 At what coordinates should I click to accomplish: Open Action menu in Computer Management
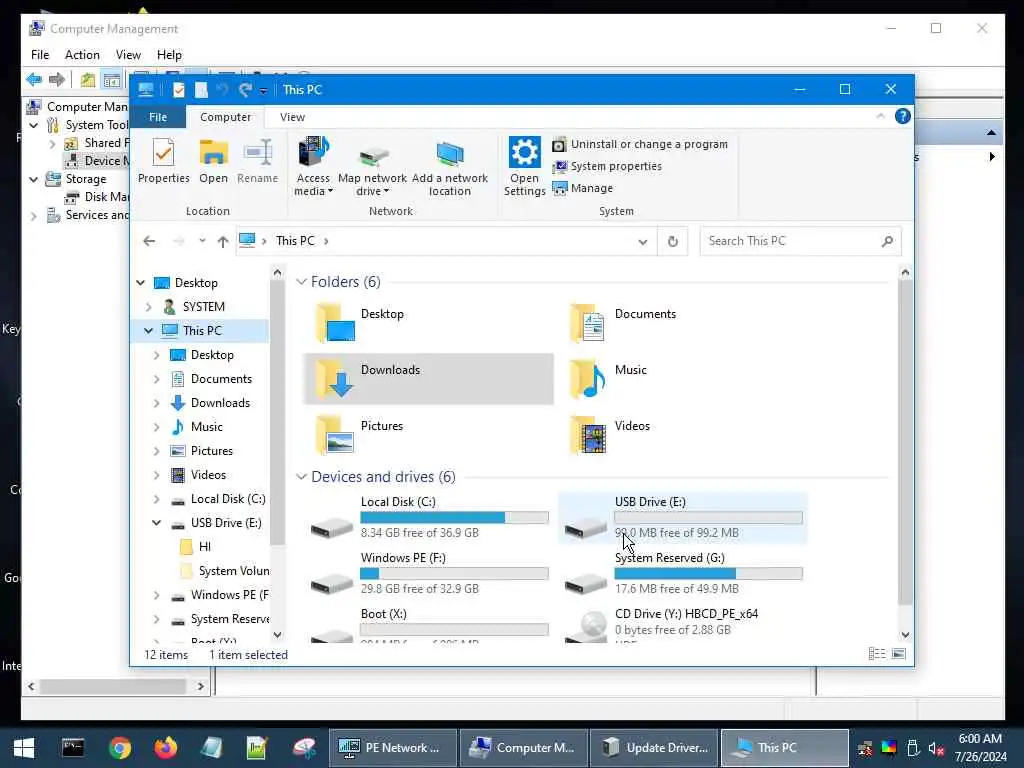point(82,55)
